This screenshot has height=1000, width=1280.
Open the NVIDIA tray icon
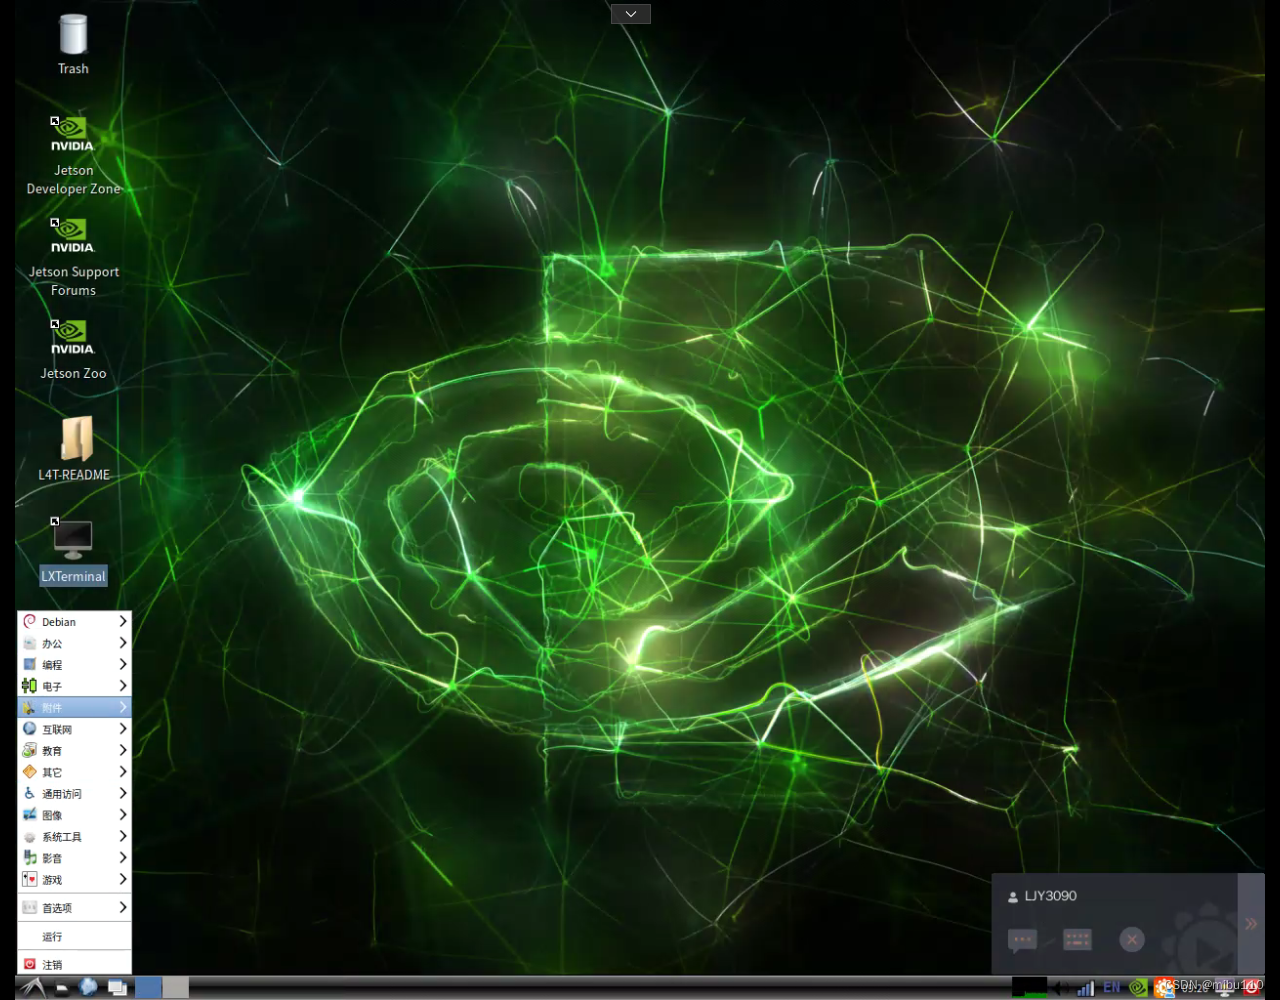(x=1138, y=987)
